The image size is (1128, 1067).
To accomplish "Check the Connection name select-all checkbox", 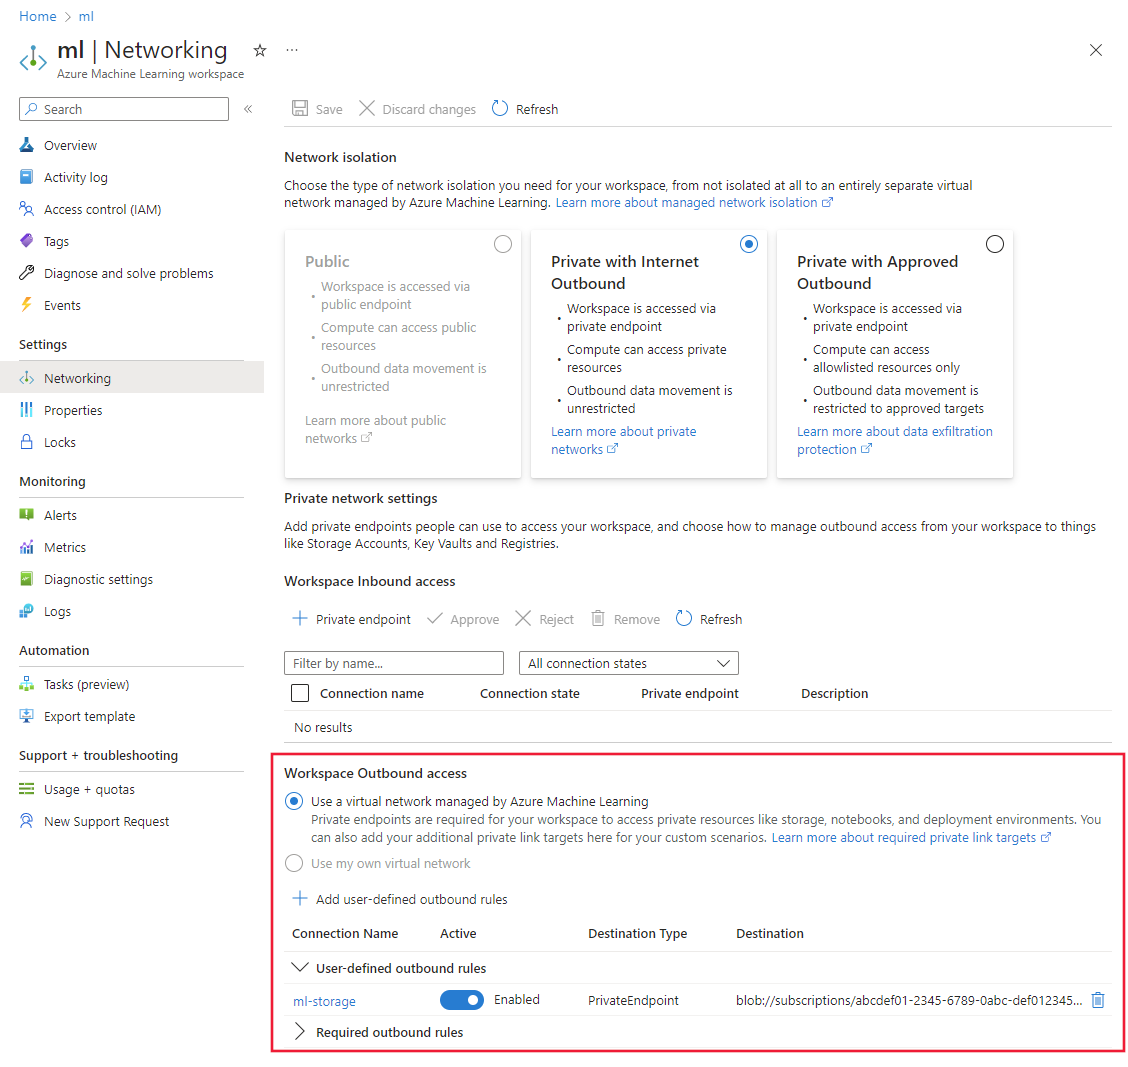I will click(x=300, y=694).
